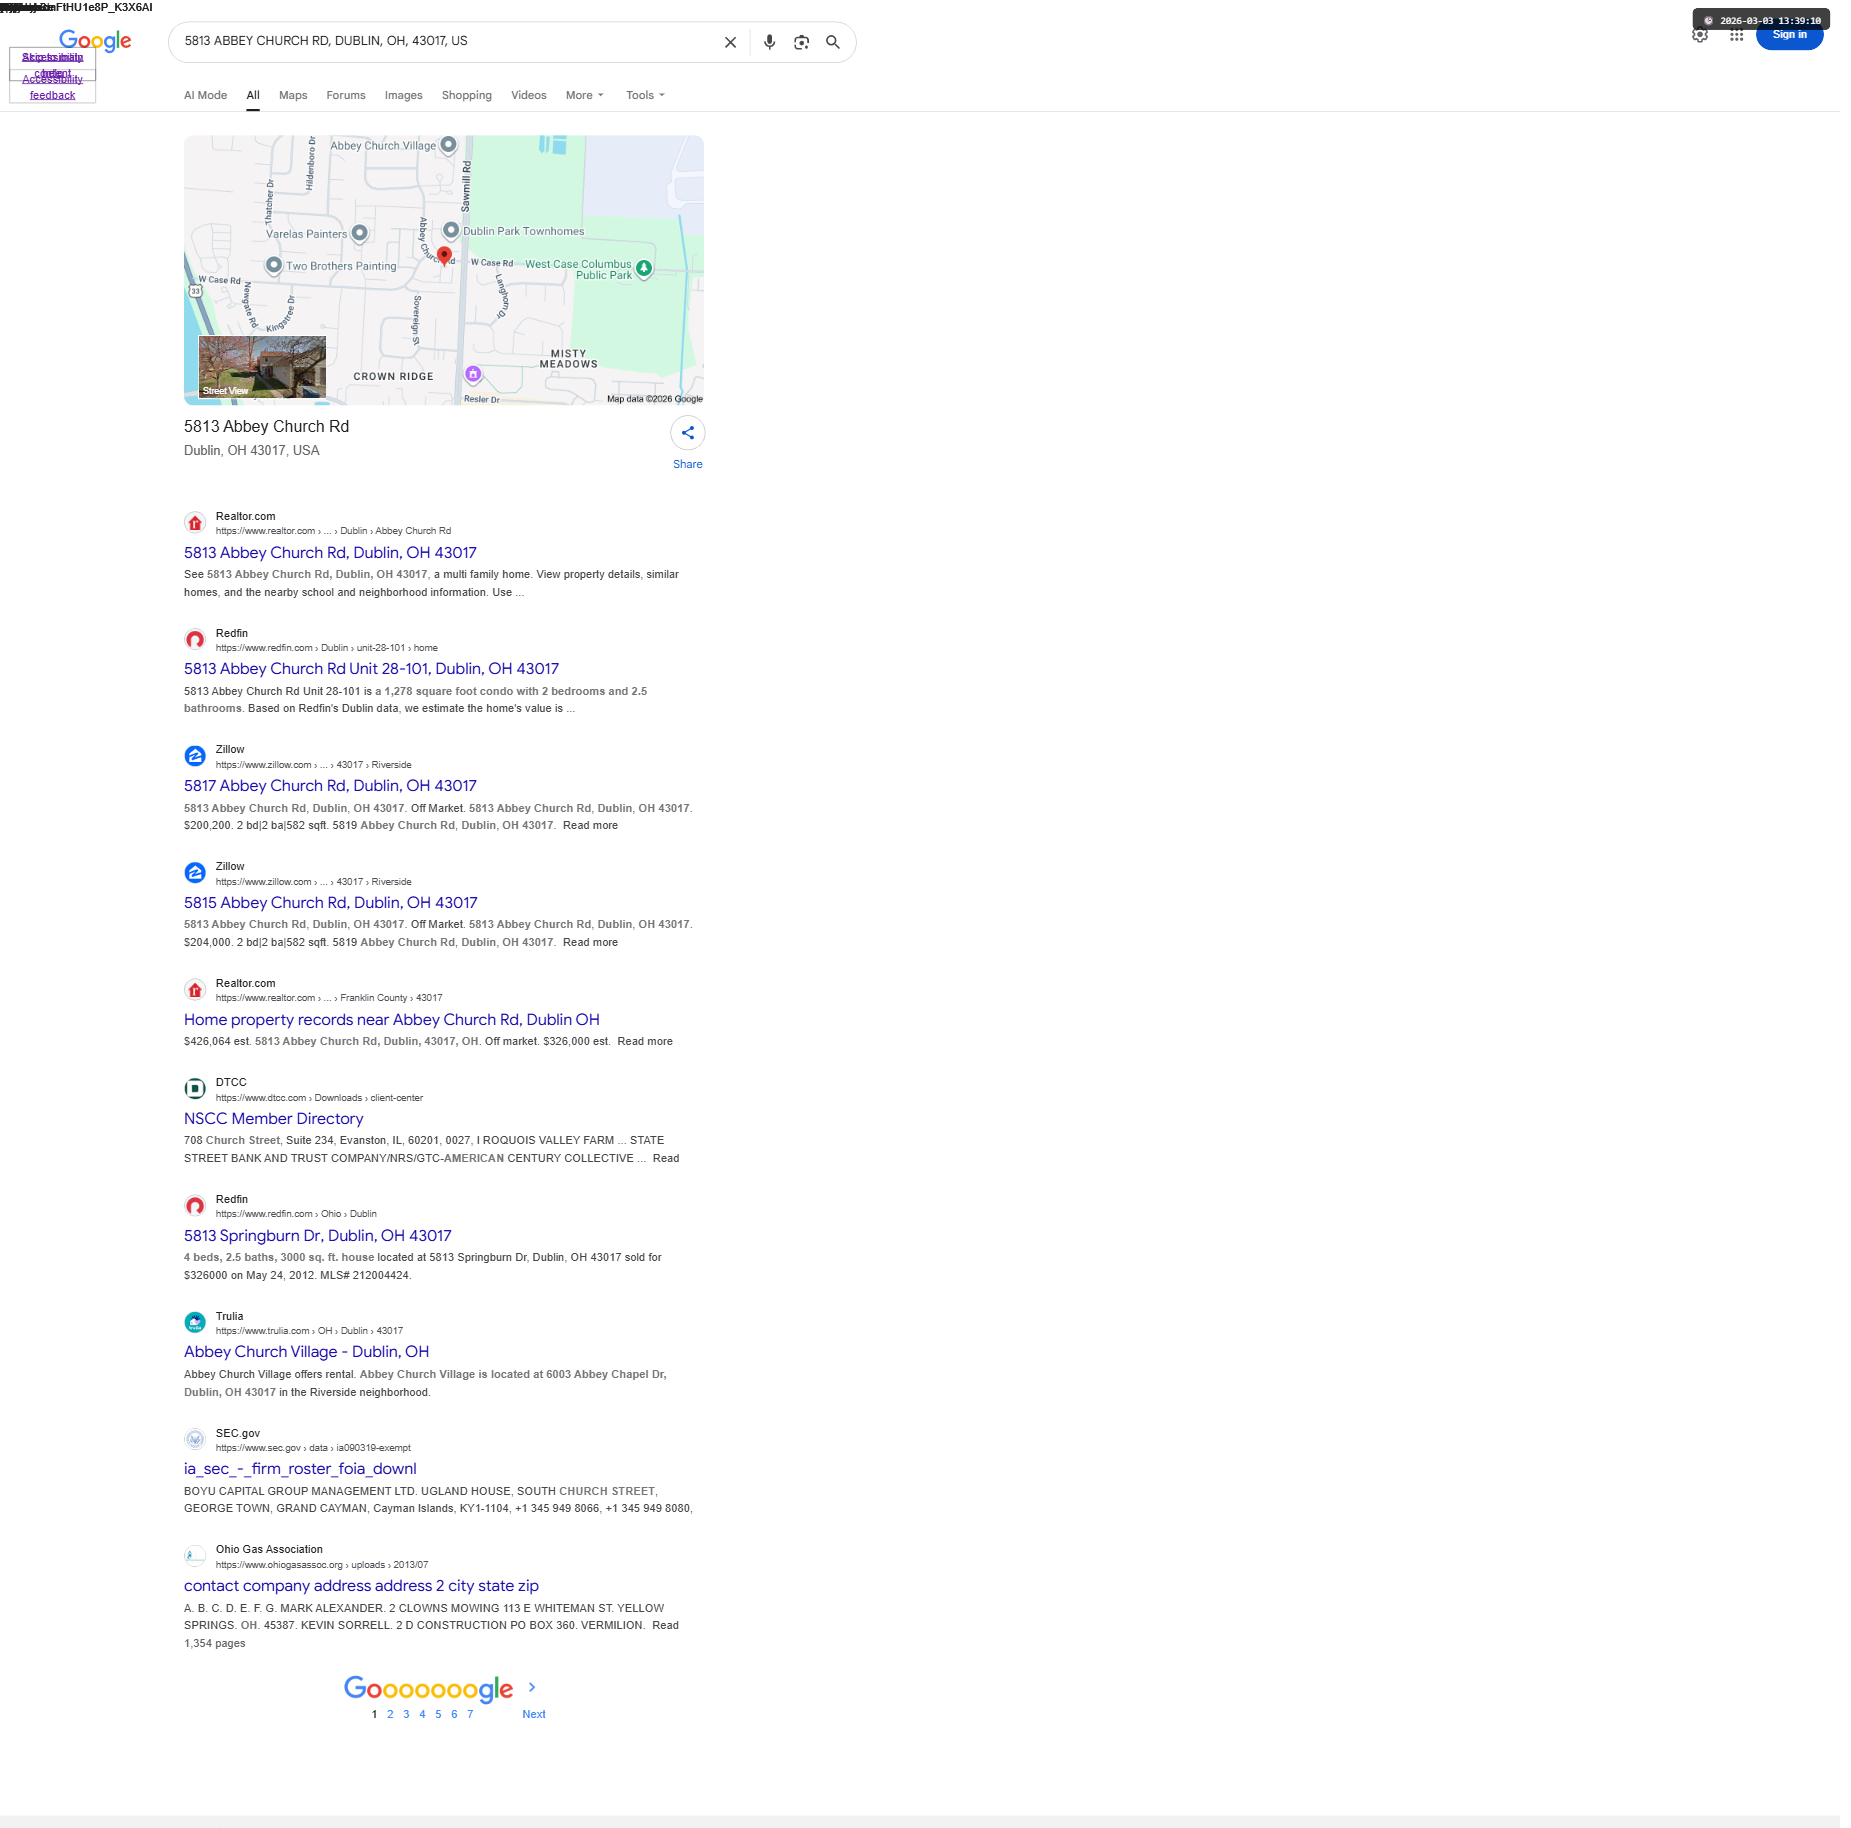
Task: Click the Redfin favicon for Unit 28-101 result
Action: pos(195,640)
